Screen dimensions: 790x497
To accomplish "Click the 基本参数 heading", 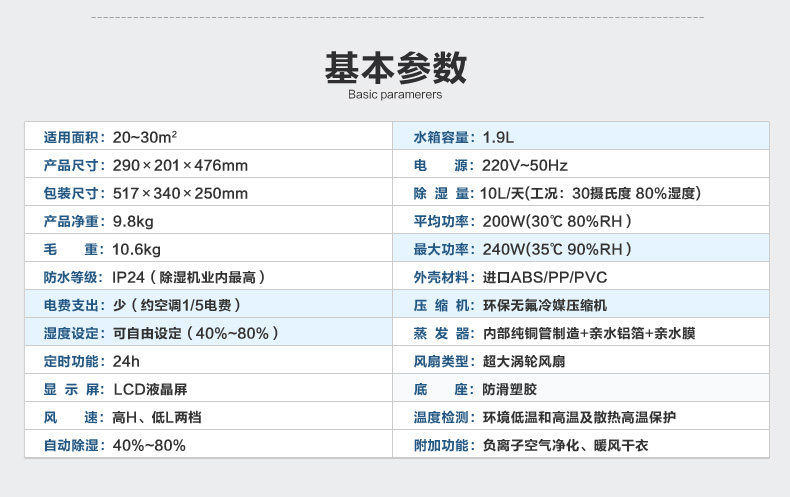I will [x=395, y=67].
